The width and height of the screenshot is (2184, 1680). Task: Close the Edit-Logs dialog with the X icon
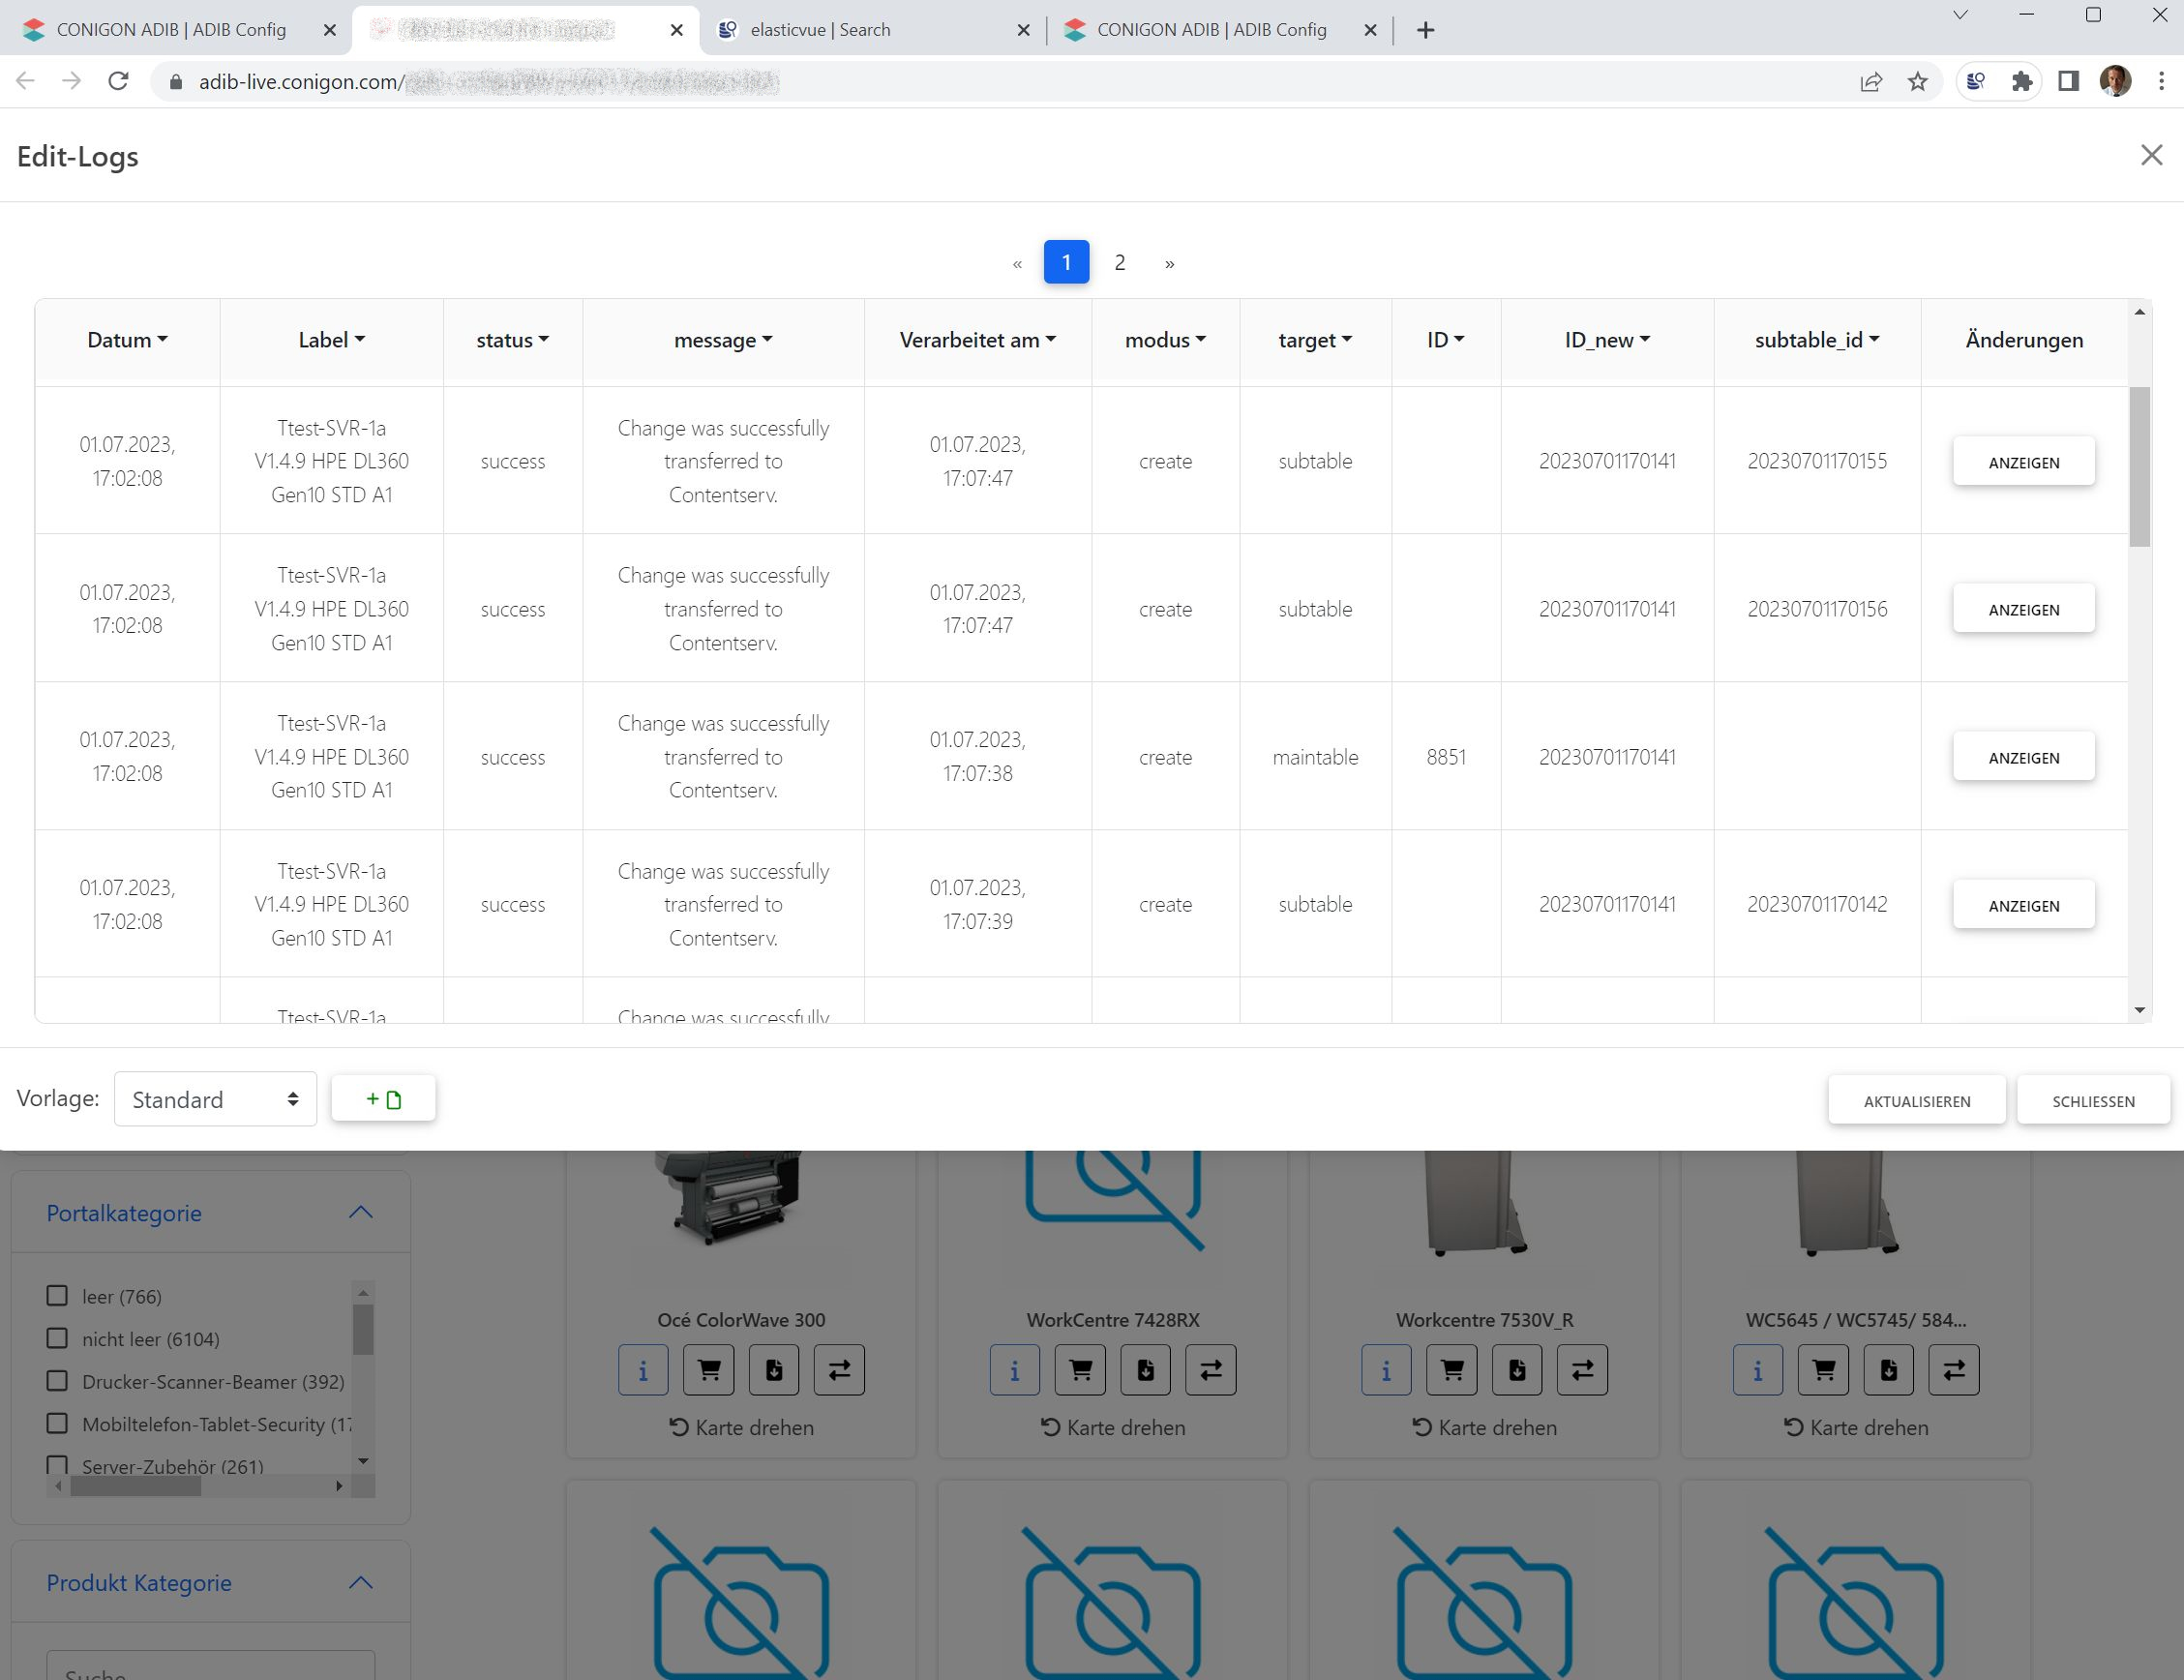pos(2151,155)
